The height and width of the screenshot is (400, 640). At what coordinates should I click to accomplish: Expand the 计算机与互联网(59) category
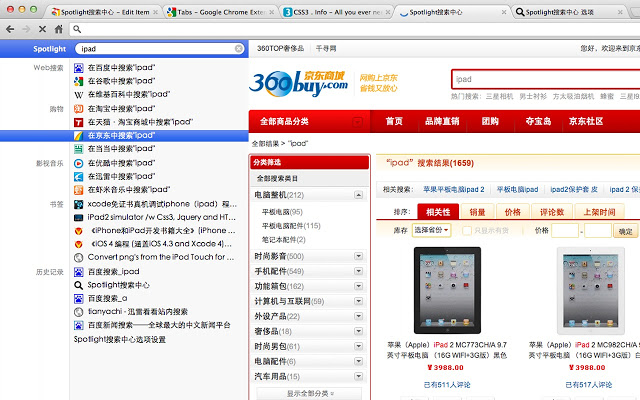(x=358, y=301)
